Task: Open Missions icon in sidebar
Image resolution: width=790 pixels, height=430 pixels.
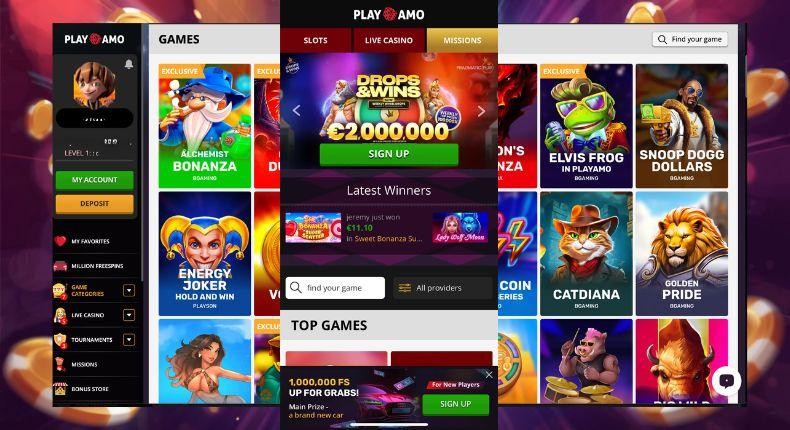Action: (x=60, y=364)
